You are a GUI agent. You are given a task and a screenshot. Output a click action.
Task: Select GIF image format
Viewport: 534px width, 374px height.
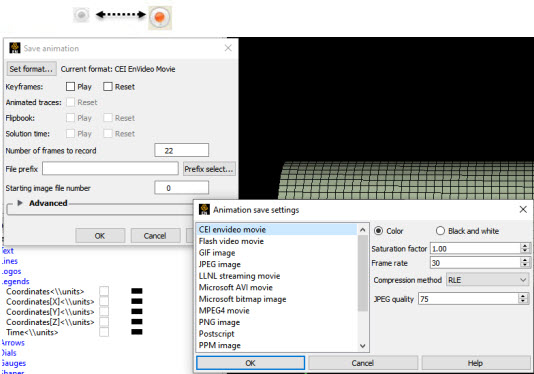(x=277, y=253)
